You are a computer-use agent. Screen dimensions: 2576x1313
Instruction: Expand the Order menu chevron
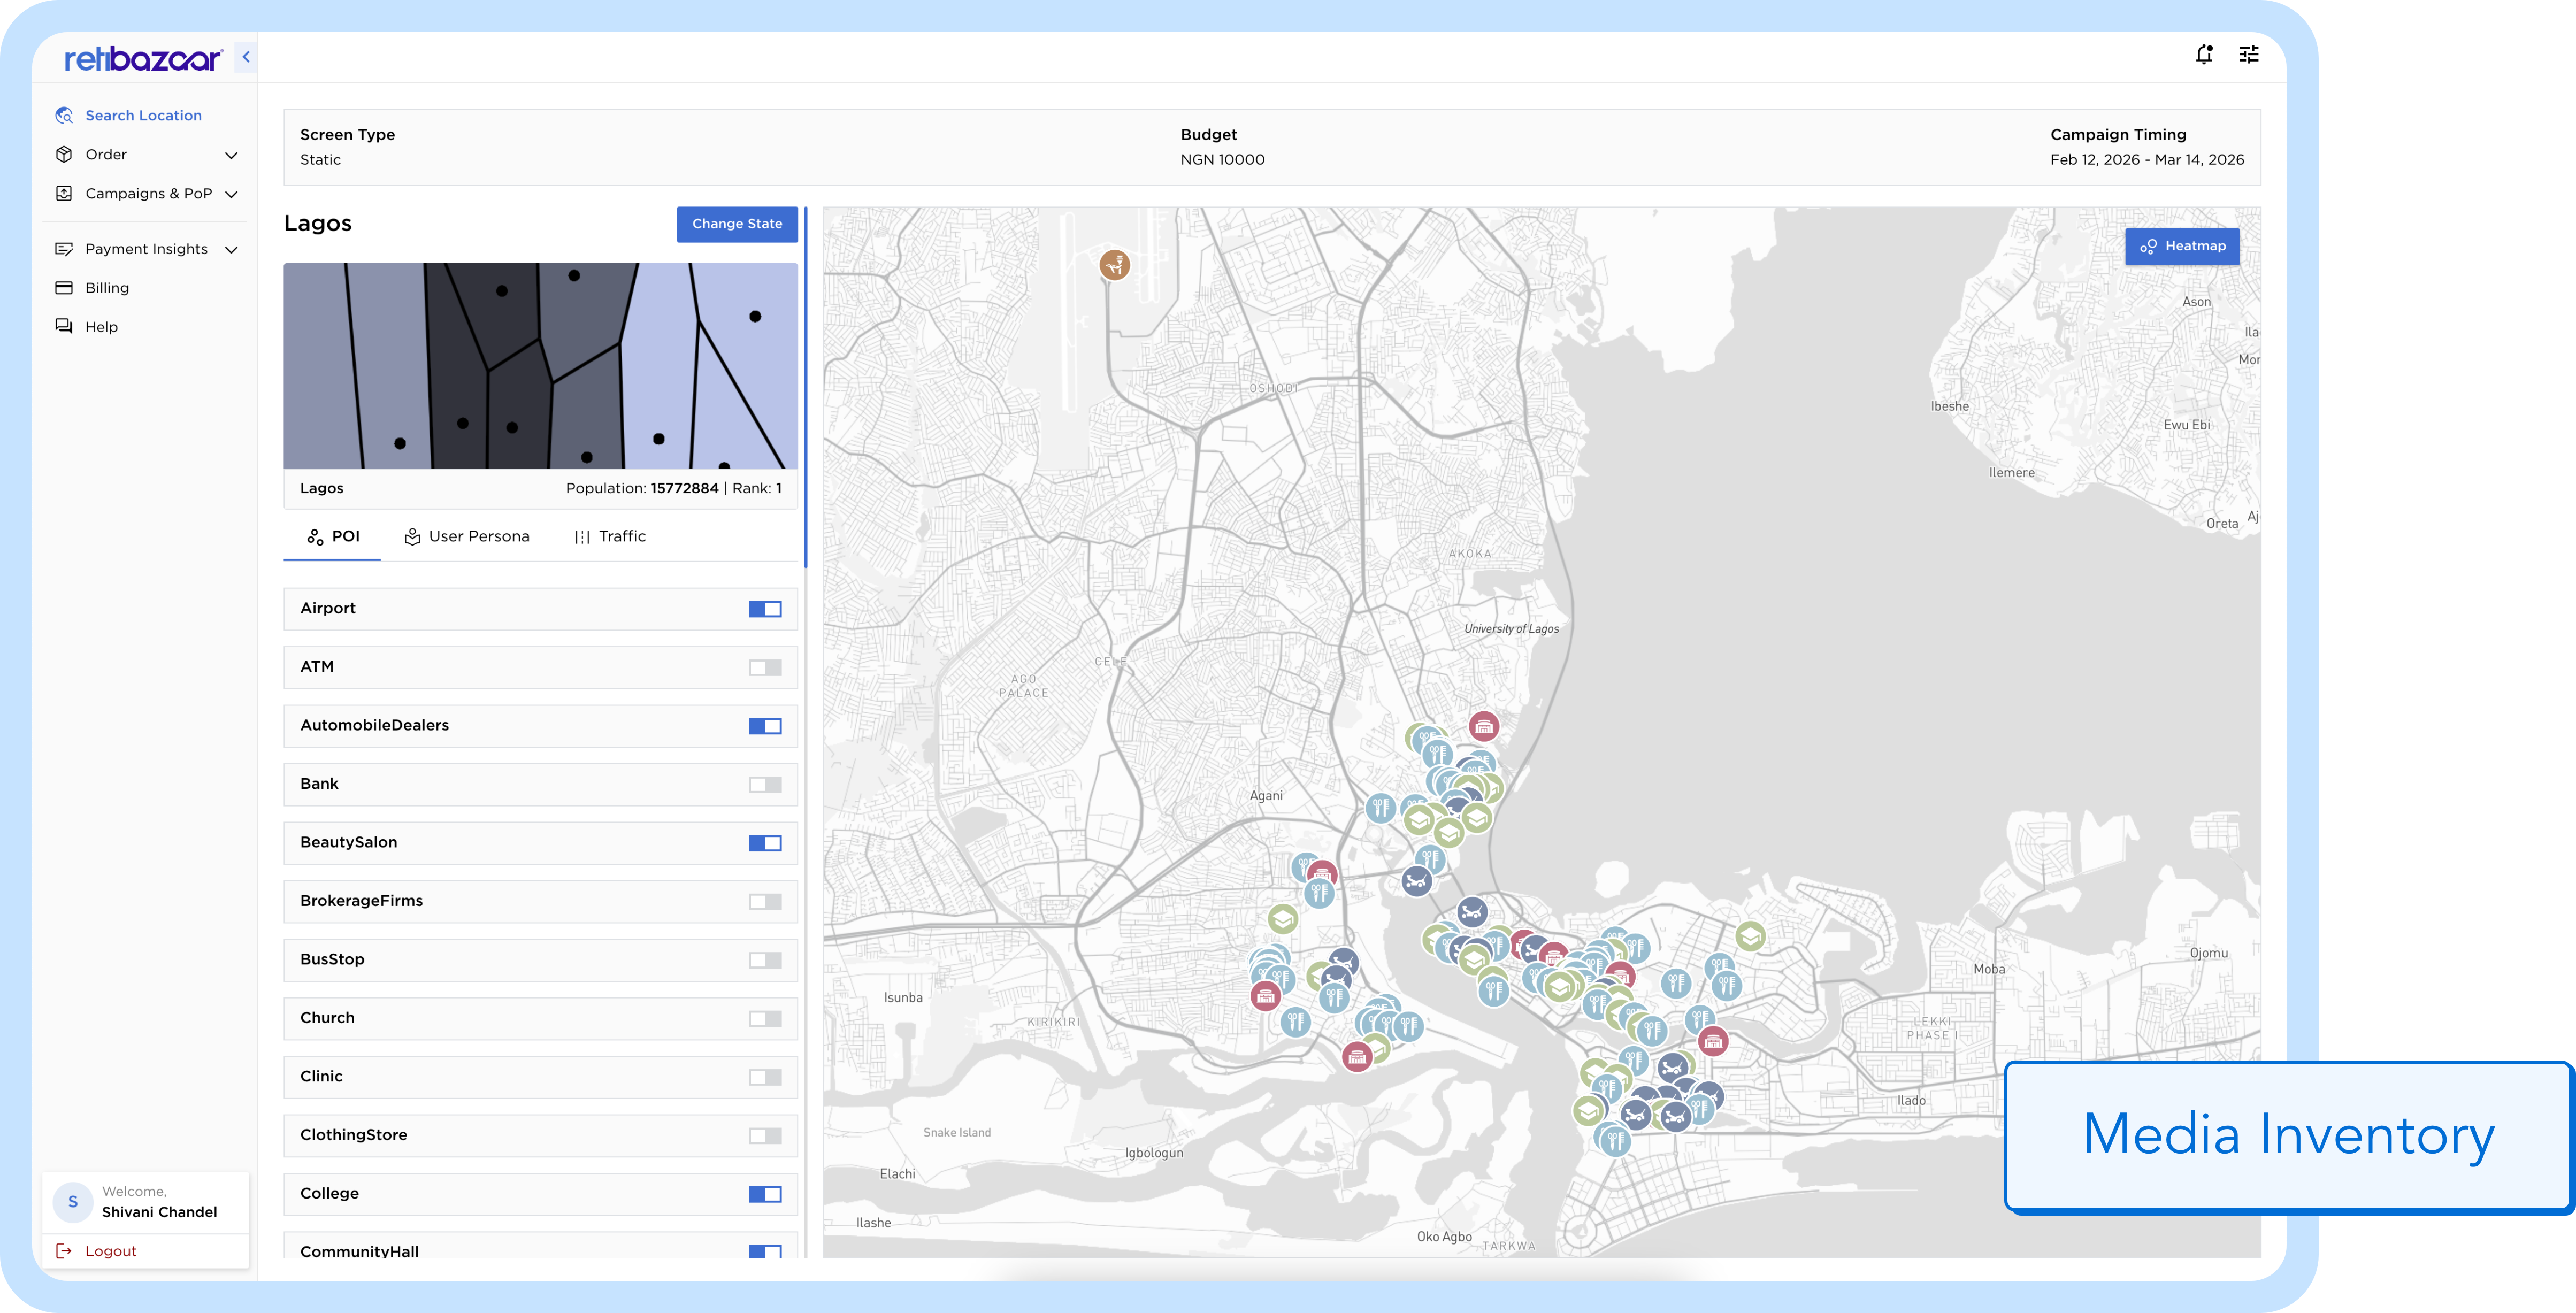(231, 155)
